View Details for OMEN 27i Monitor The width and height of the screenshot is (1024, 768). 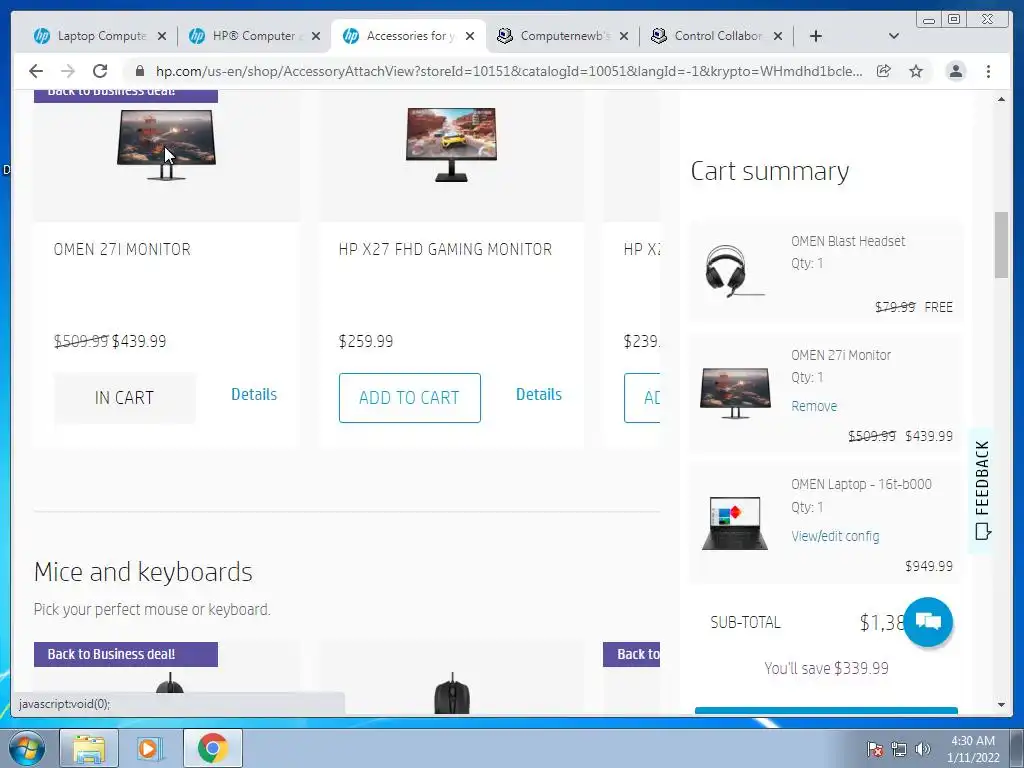tap(254, 394)
